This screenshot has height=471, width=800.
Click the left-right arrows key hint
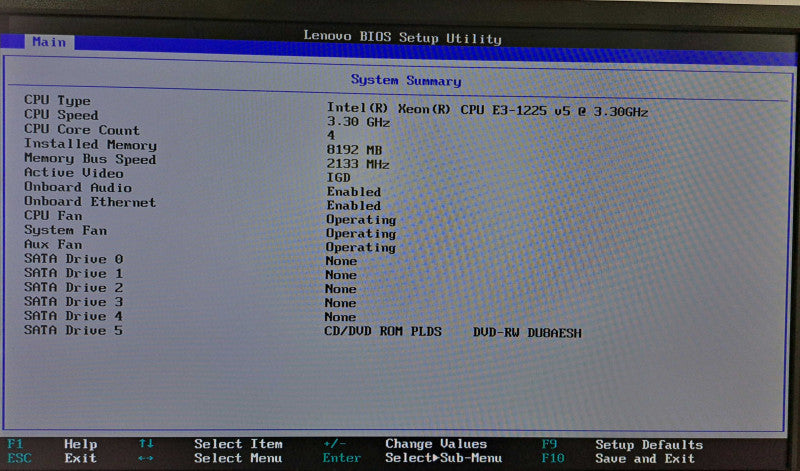[x=146, y=458]
